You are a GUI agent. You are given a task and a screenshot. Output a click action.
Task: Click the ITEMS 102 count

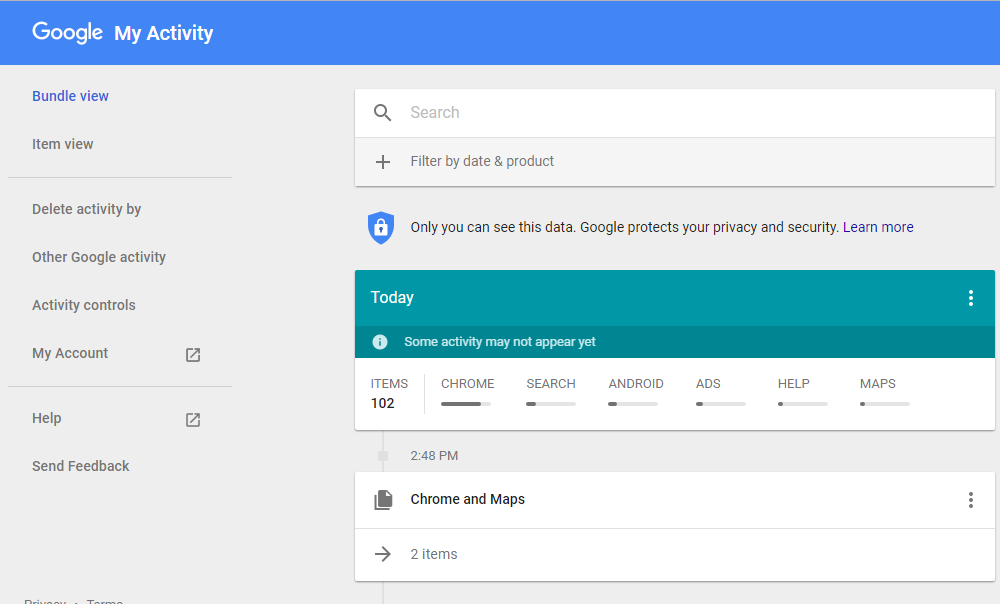pos(389,394)
